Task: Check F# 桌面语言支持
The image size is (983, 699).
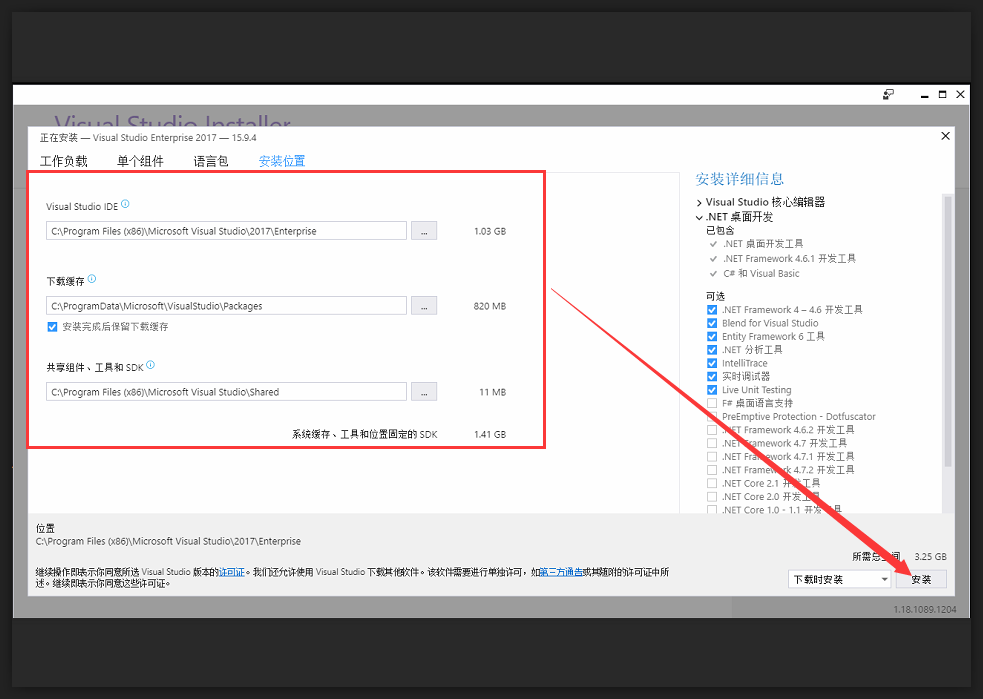Action: 712,403
